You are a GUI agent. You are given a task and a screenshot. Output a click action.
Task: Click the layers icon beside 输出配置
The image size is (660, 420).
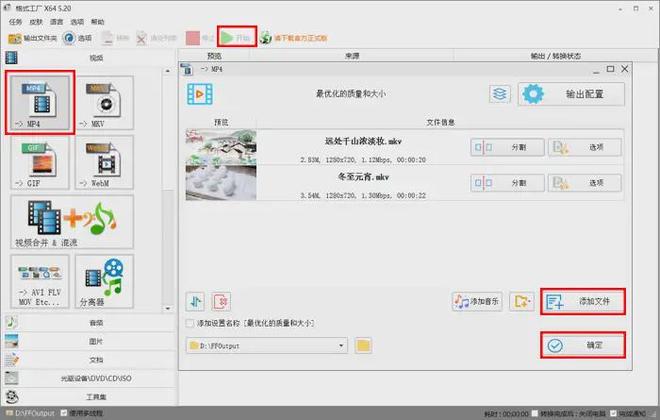coord(500,94)
